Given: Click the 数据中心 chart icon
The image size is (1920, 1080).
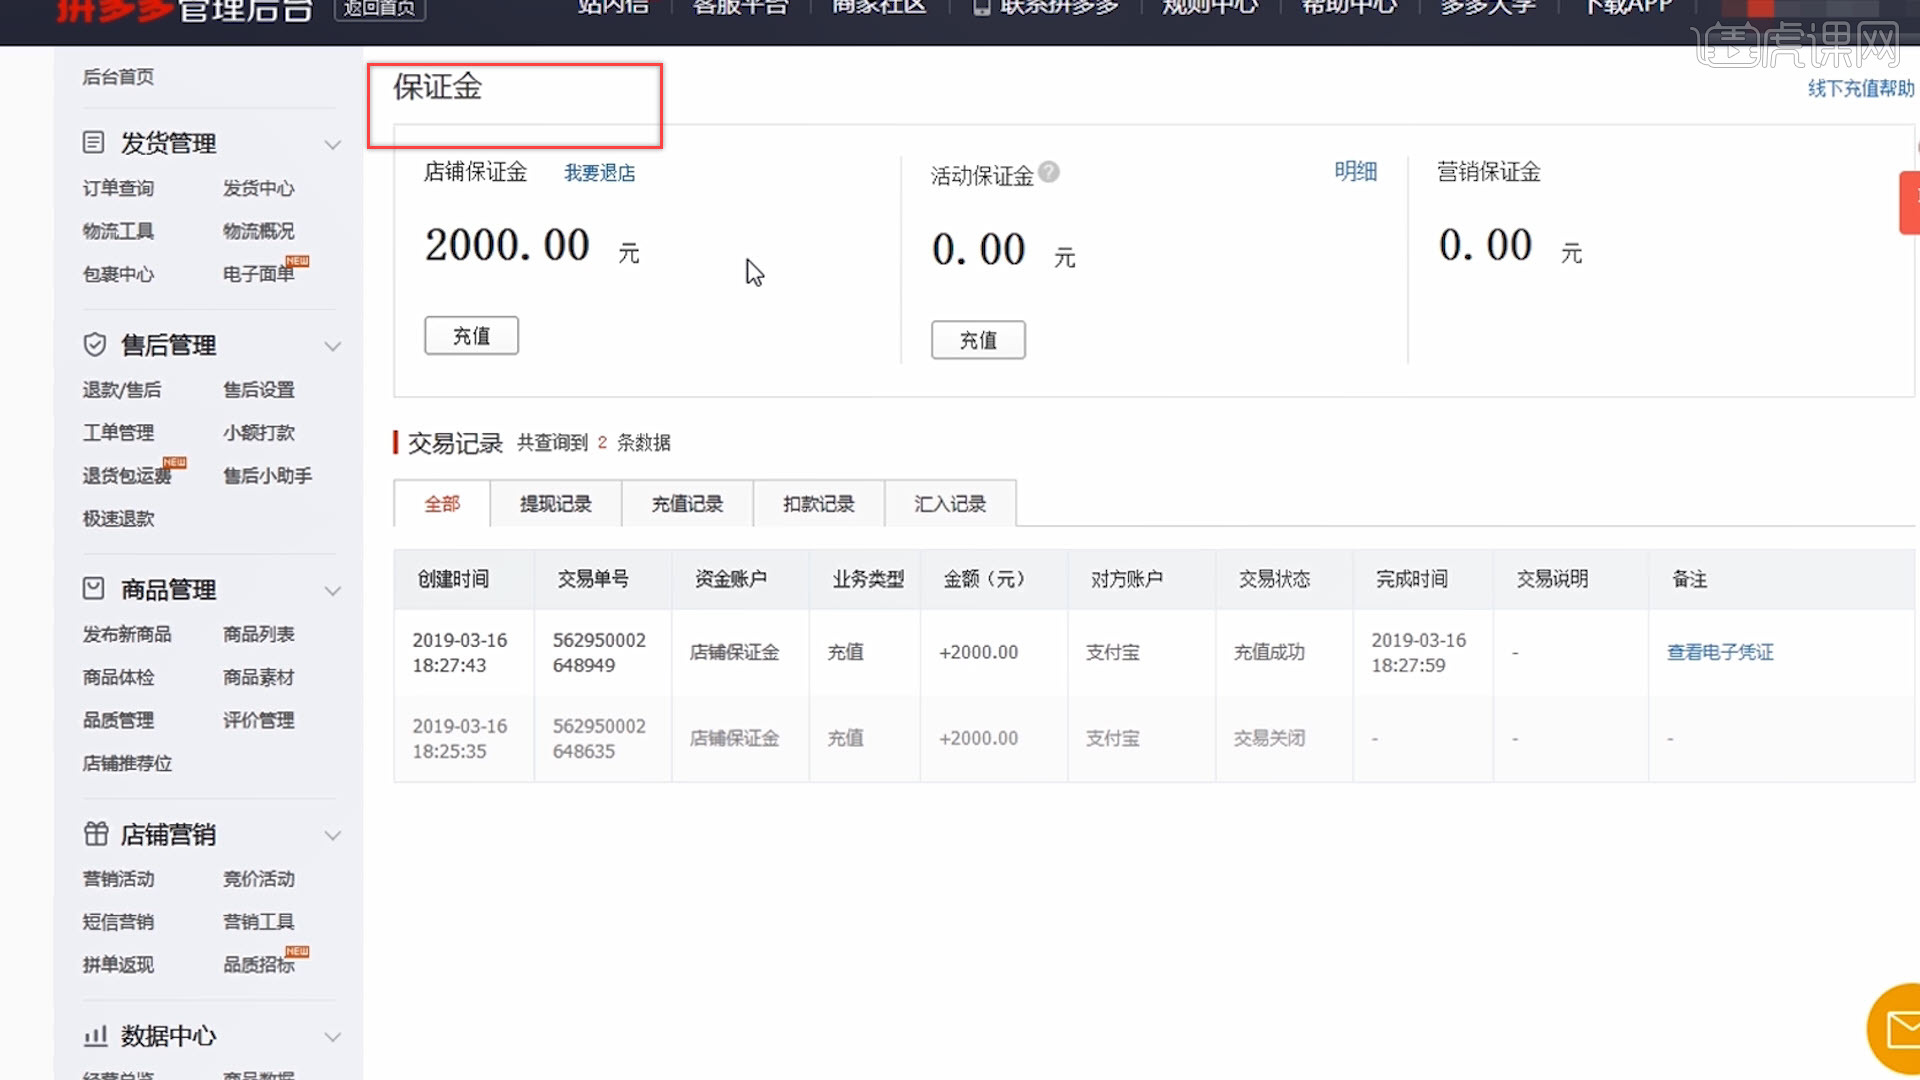Looking at the screenshot, I should coord(95,1036).
